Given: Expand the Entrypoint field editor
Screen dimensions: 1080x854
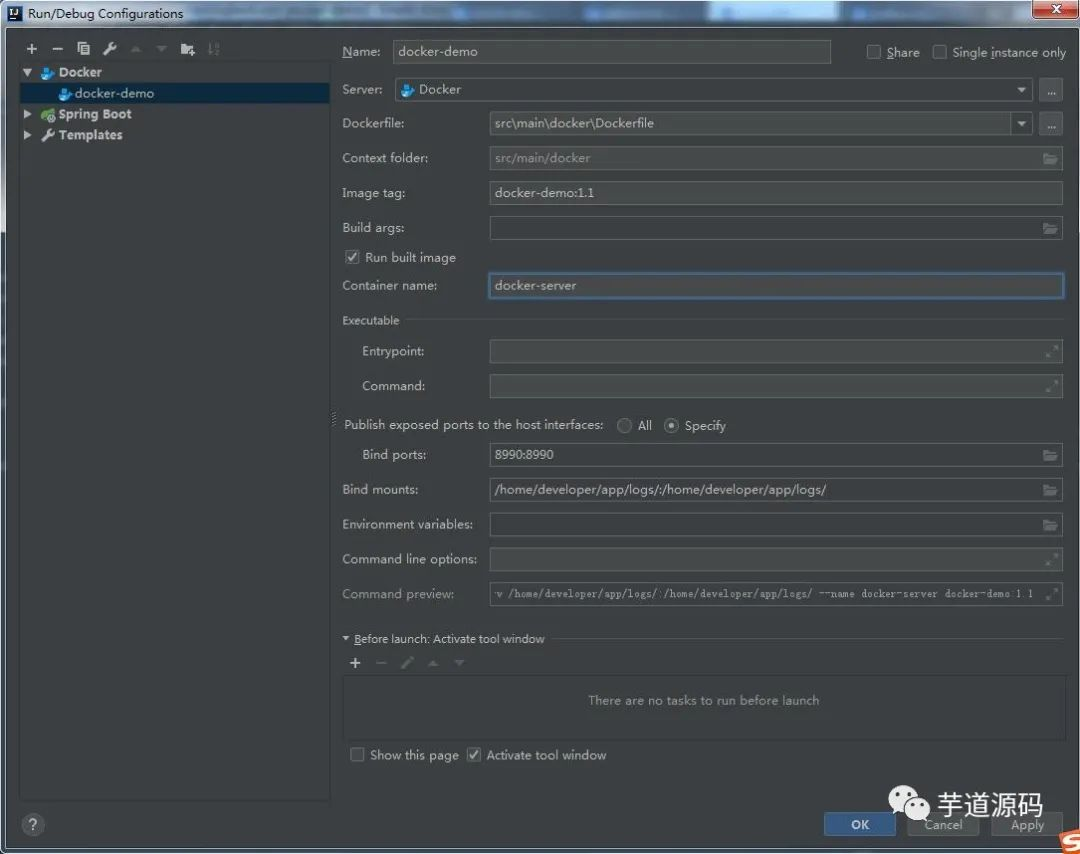Looking at the screenshot, I should (x=1052, y=351).
